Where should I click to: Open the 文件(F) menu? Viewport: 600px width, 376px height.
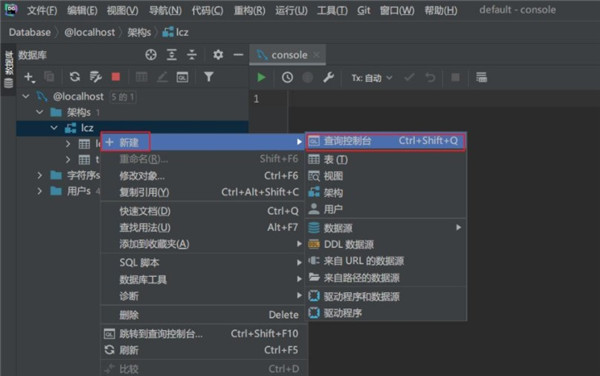pos(42,10)
